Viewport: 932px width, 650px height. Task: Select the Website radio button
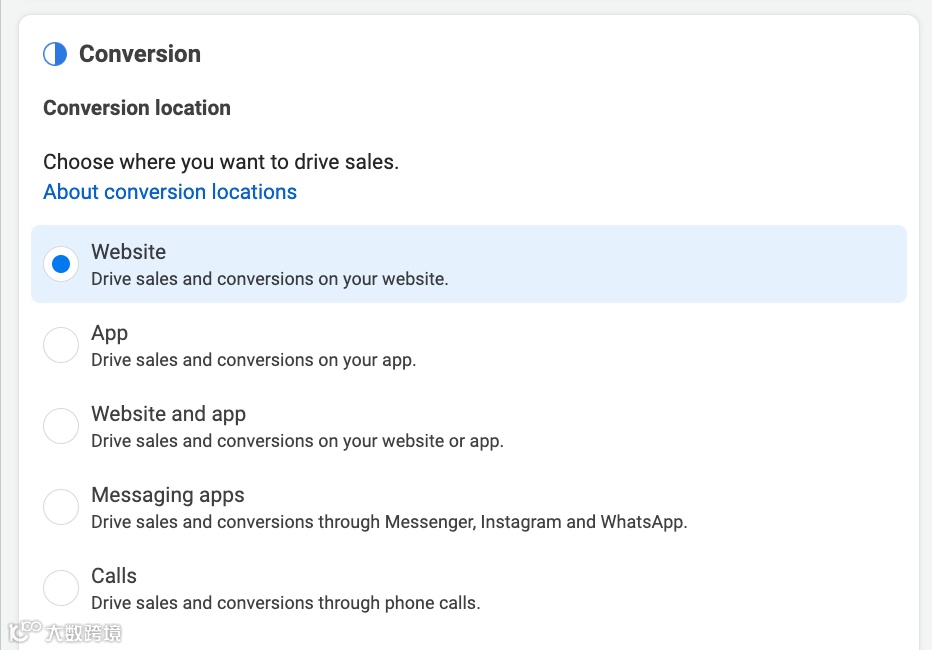(x=61, y=264)
